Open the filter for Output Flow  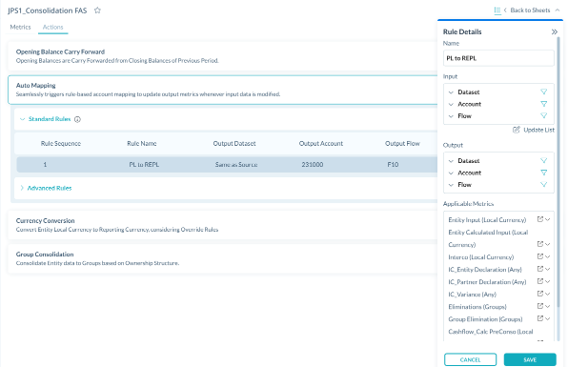543,185
